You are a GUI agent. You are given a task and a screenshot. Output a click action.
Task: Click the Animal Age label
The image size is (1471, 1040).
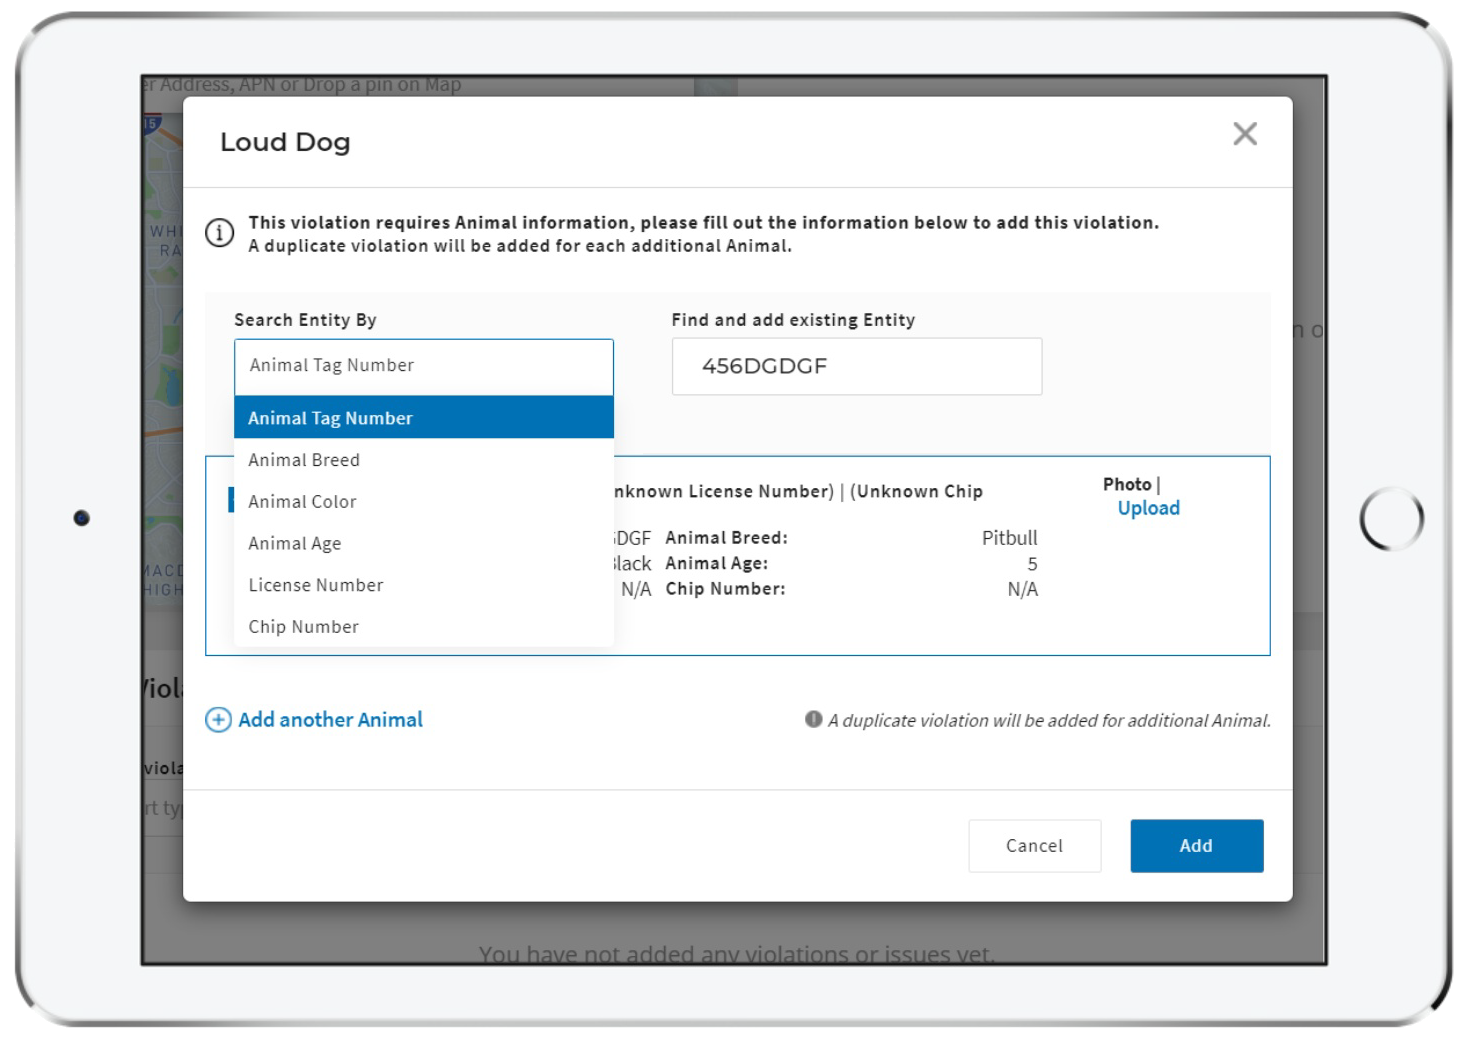point(716,564)
